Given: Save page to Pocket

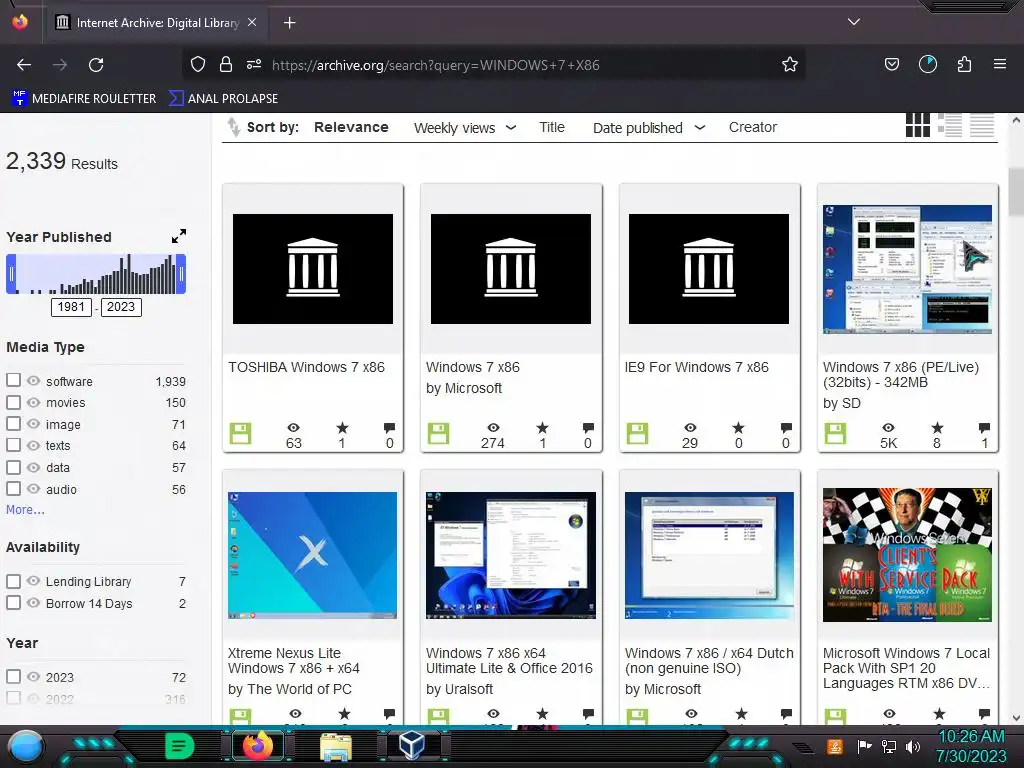Looking at the screenshot, I should (x=891, y=64).
